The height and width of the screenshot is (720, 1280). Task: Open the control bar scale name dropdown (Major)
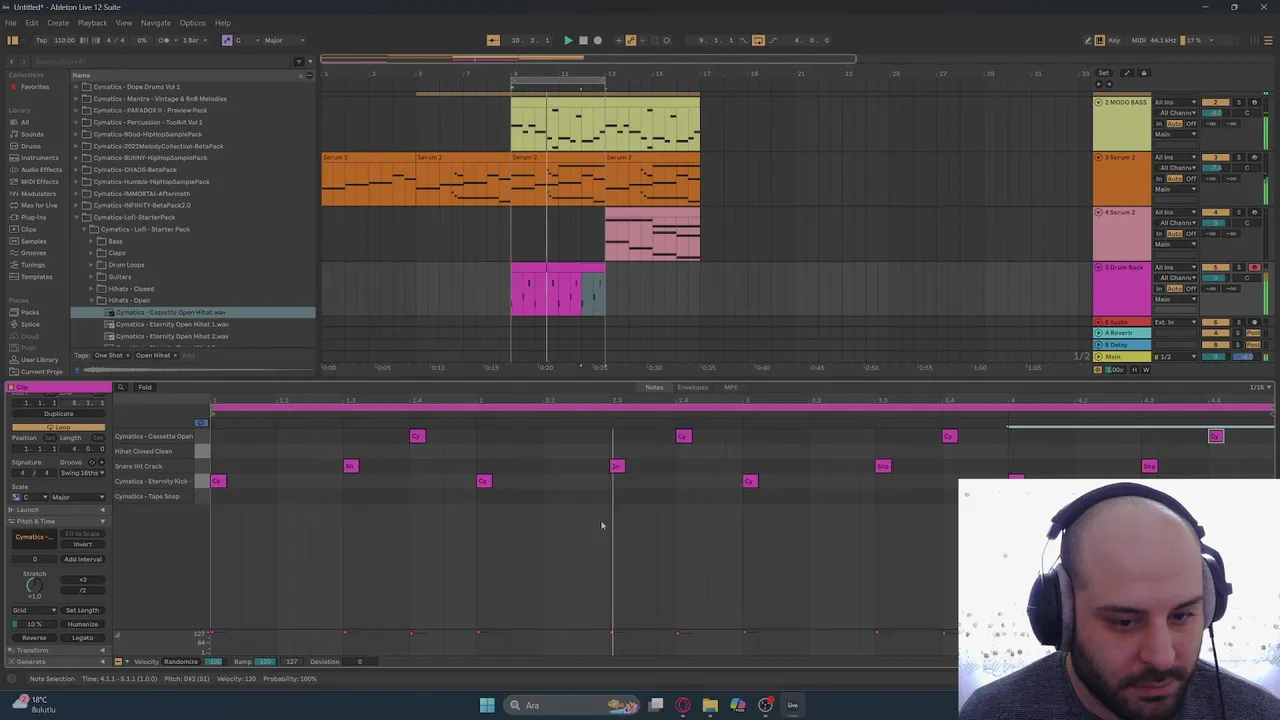click(285, 40)
